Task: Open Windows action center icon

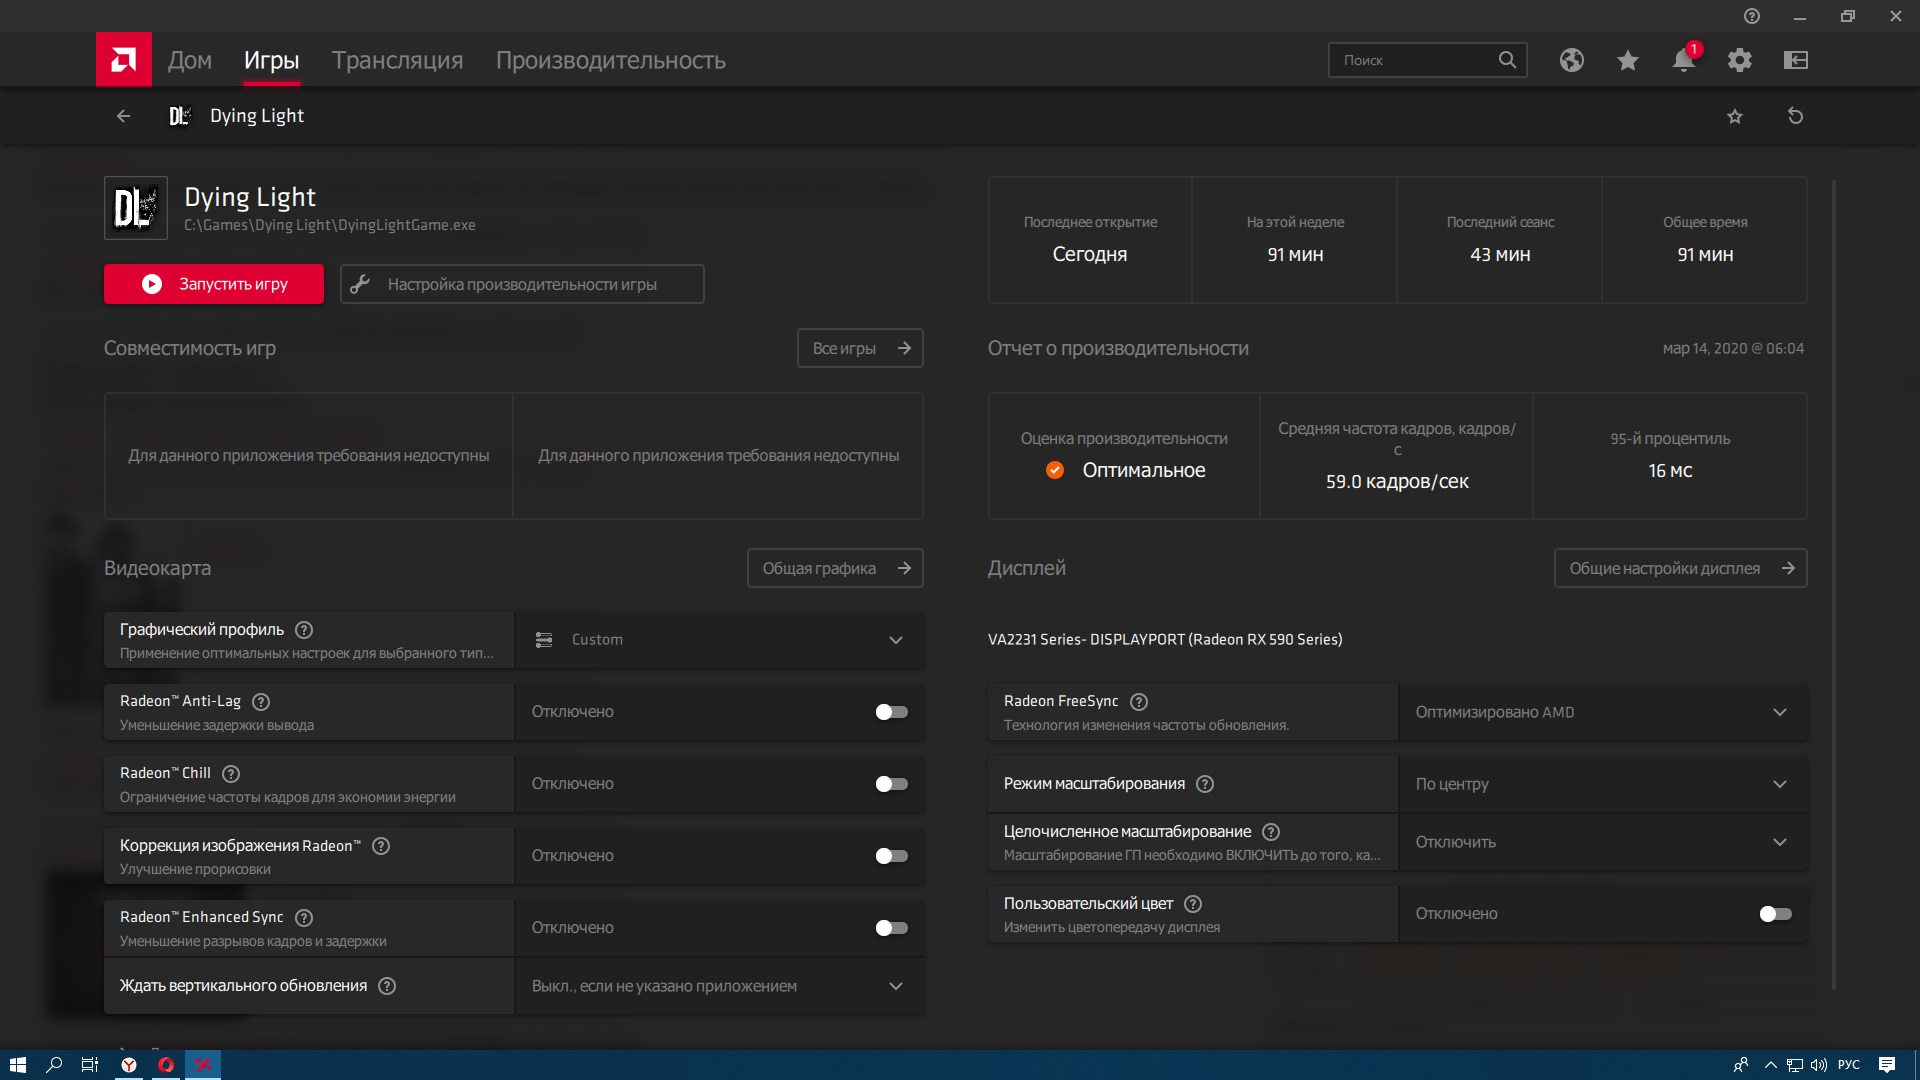Action: pyautogui.click(x=1887, y=1065)
